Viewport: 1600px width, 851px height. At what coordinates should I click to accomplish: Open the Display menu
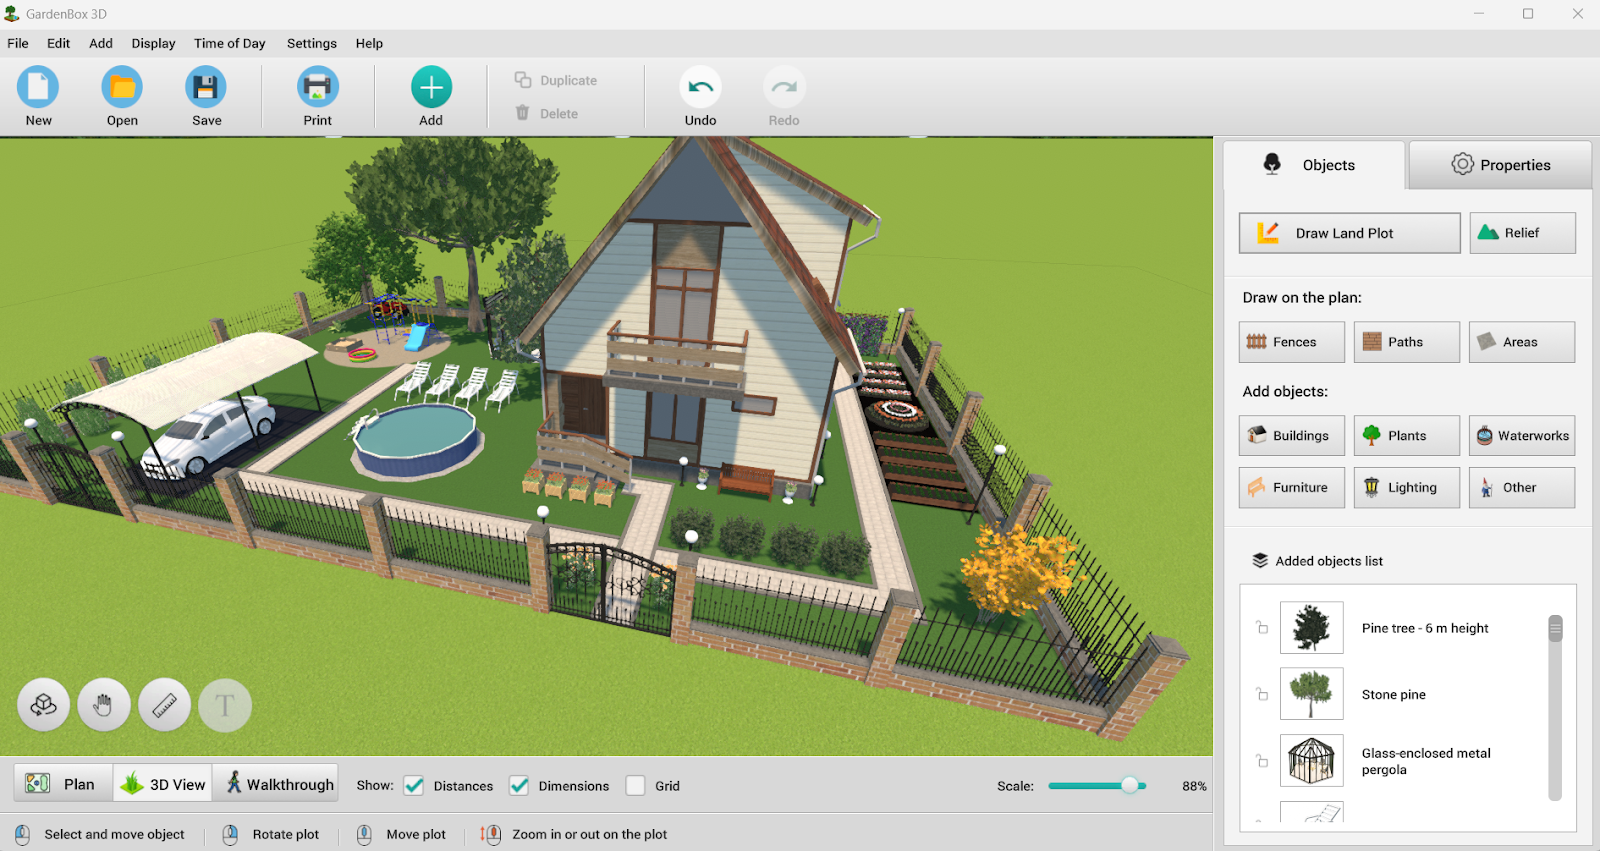(x=153, y=43)
